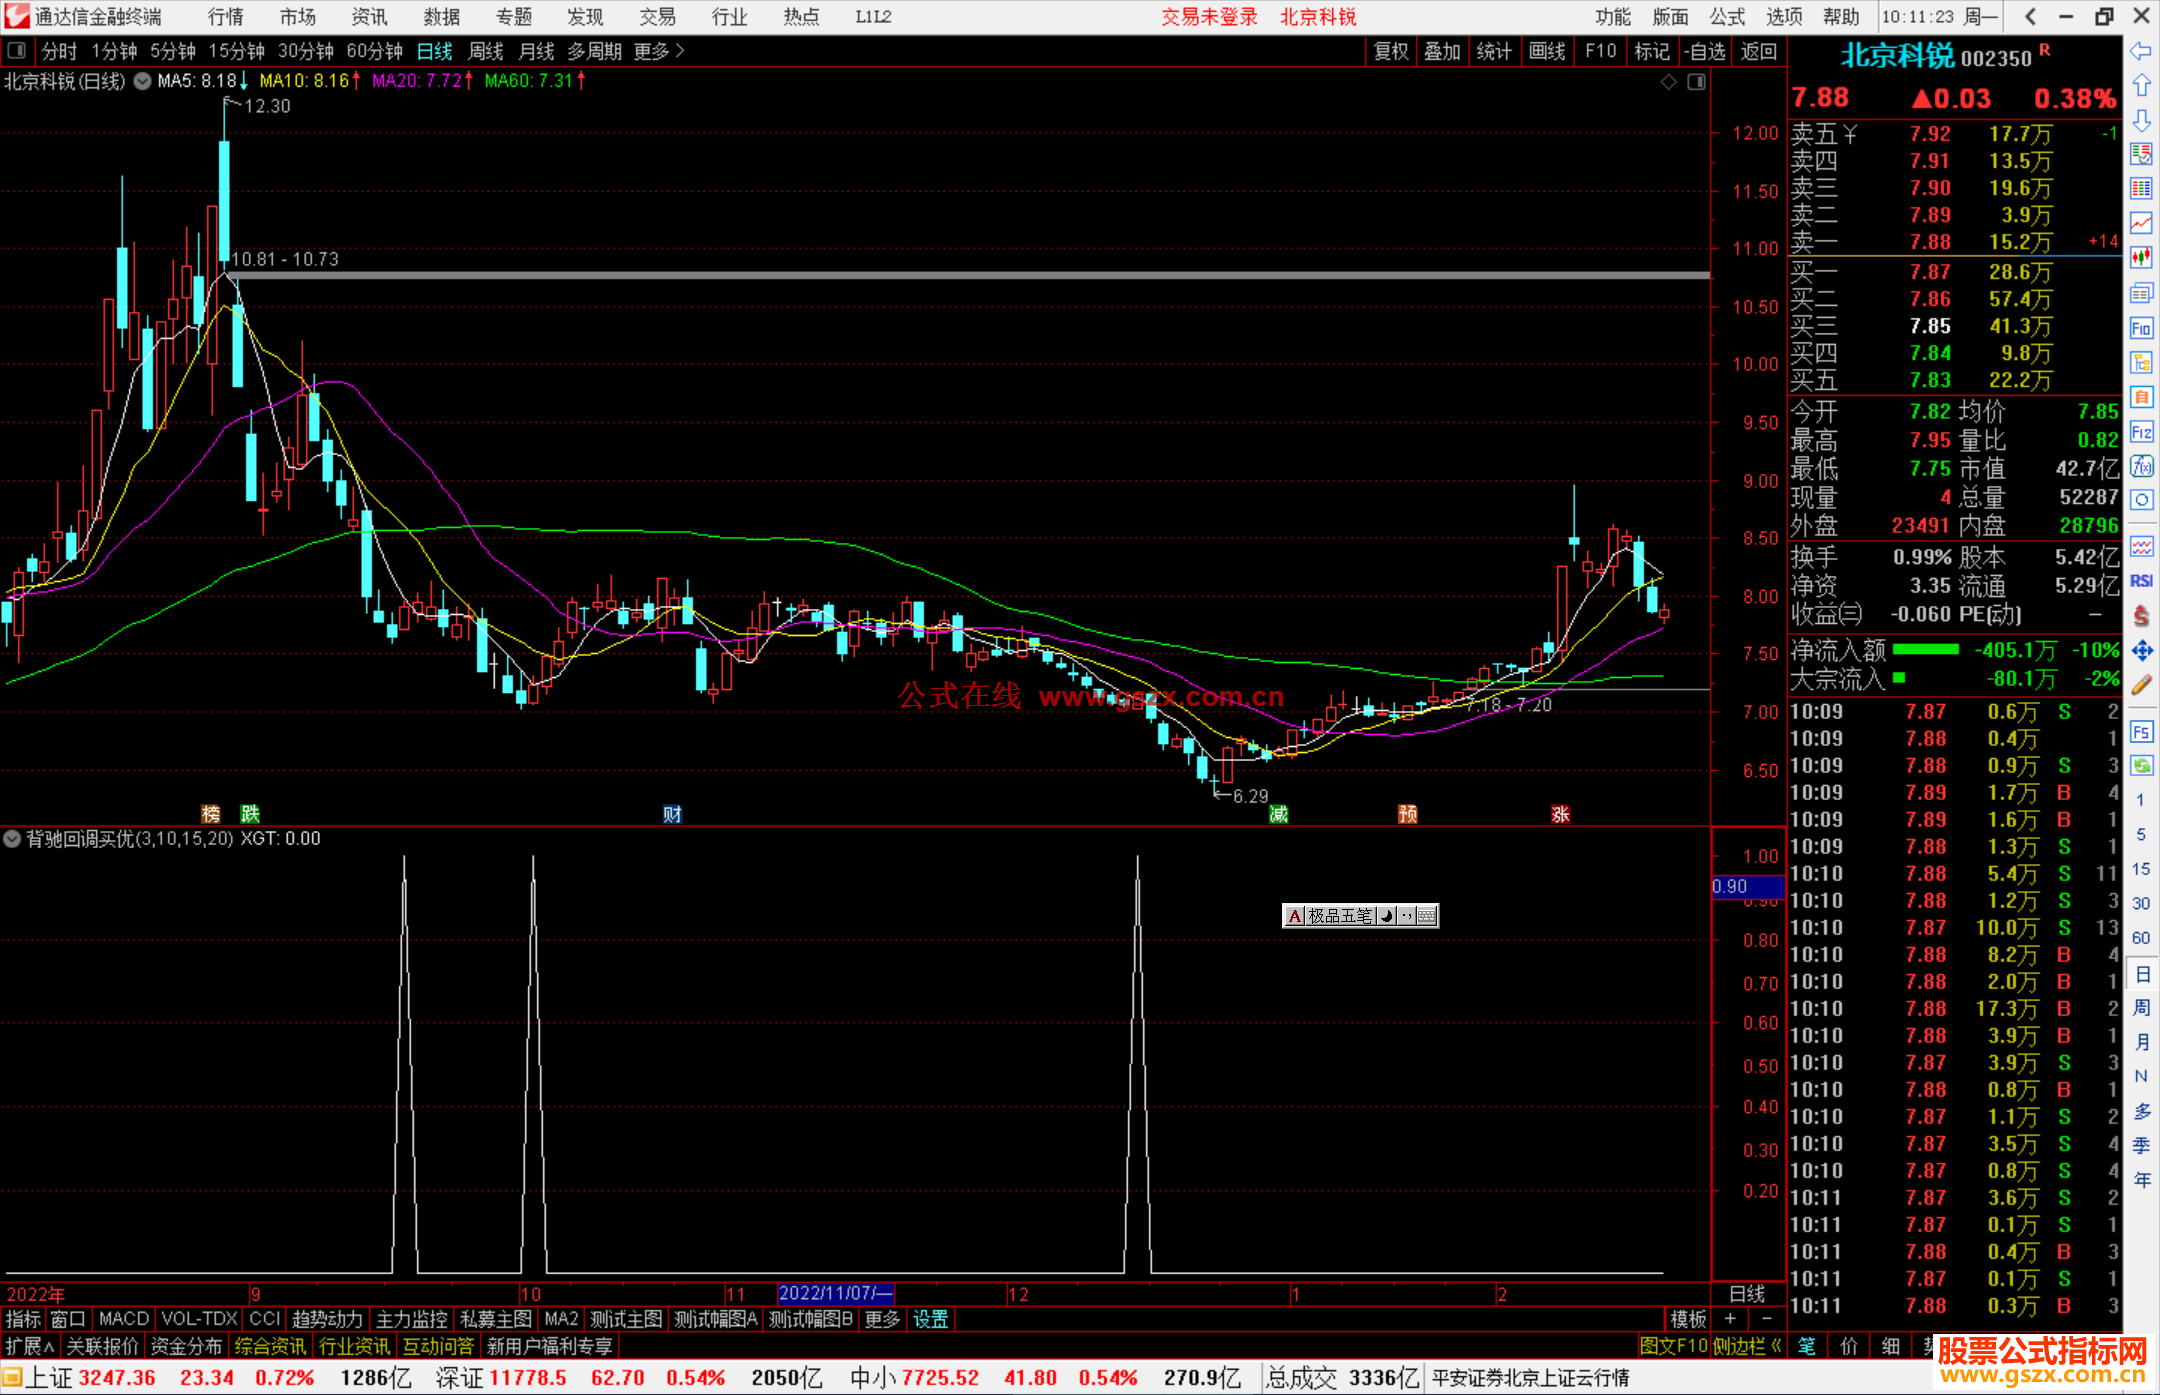This screenshot has height=1395, width=2160.
Task: Toggle the layout icon left of 分时
Action: (17, 50)
